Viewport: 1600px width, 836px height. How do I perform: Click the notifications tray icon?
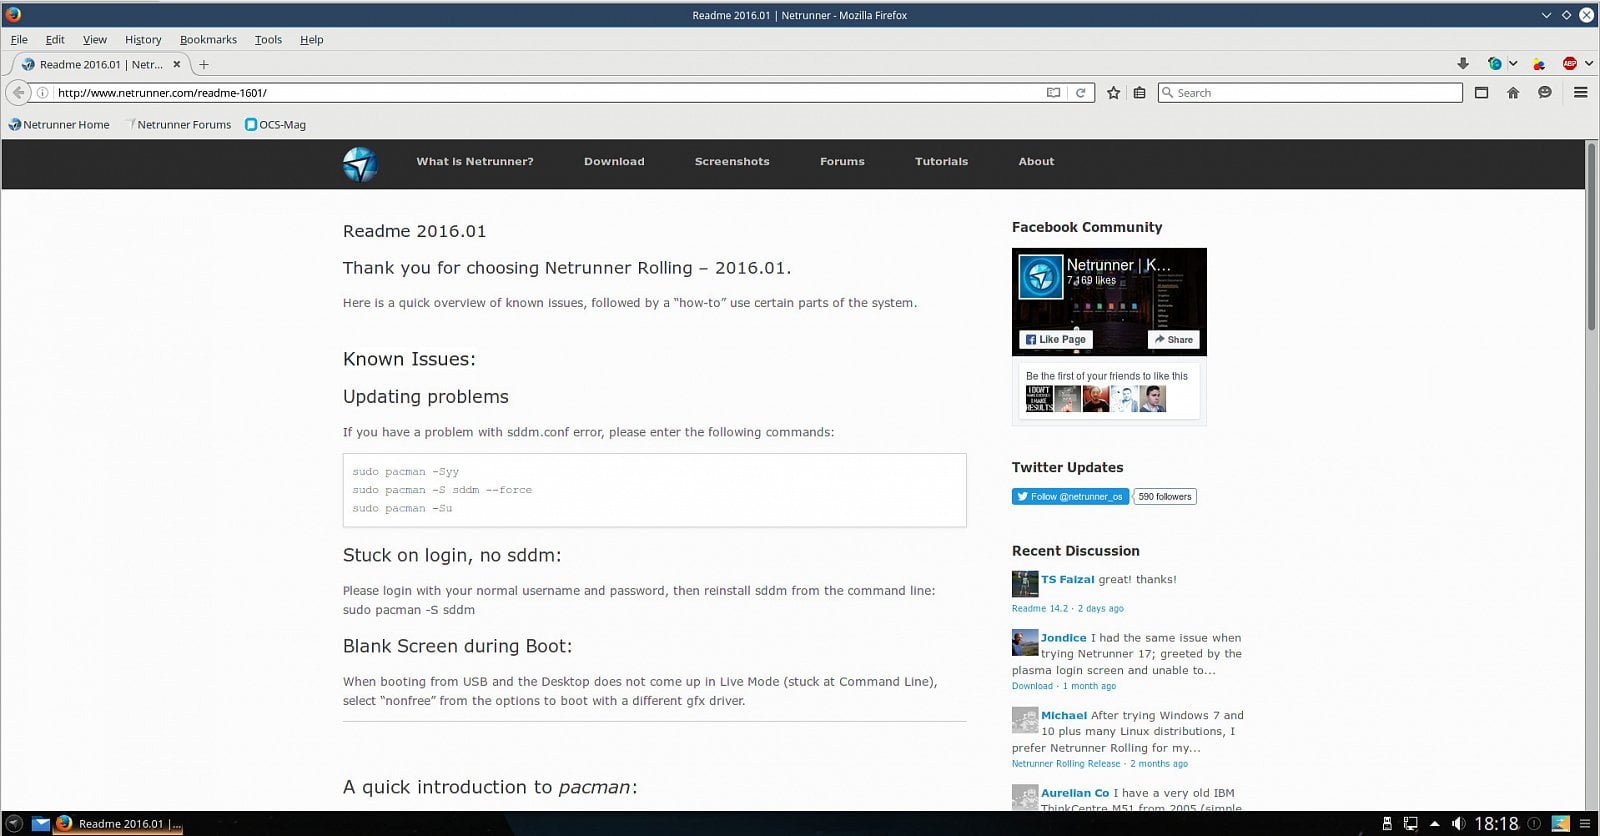pos(1534,824)
